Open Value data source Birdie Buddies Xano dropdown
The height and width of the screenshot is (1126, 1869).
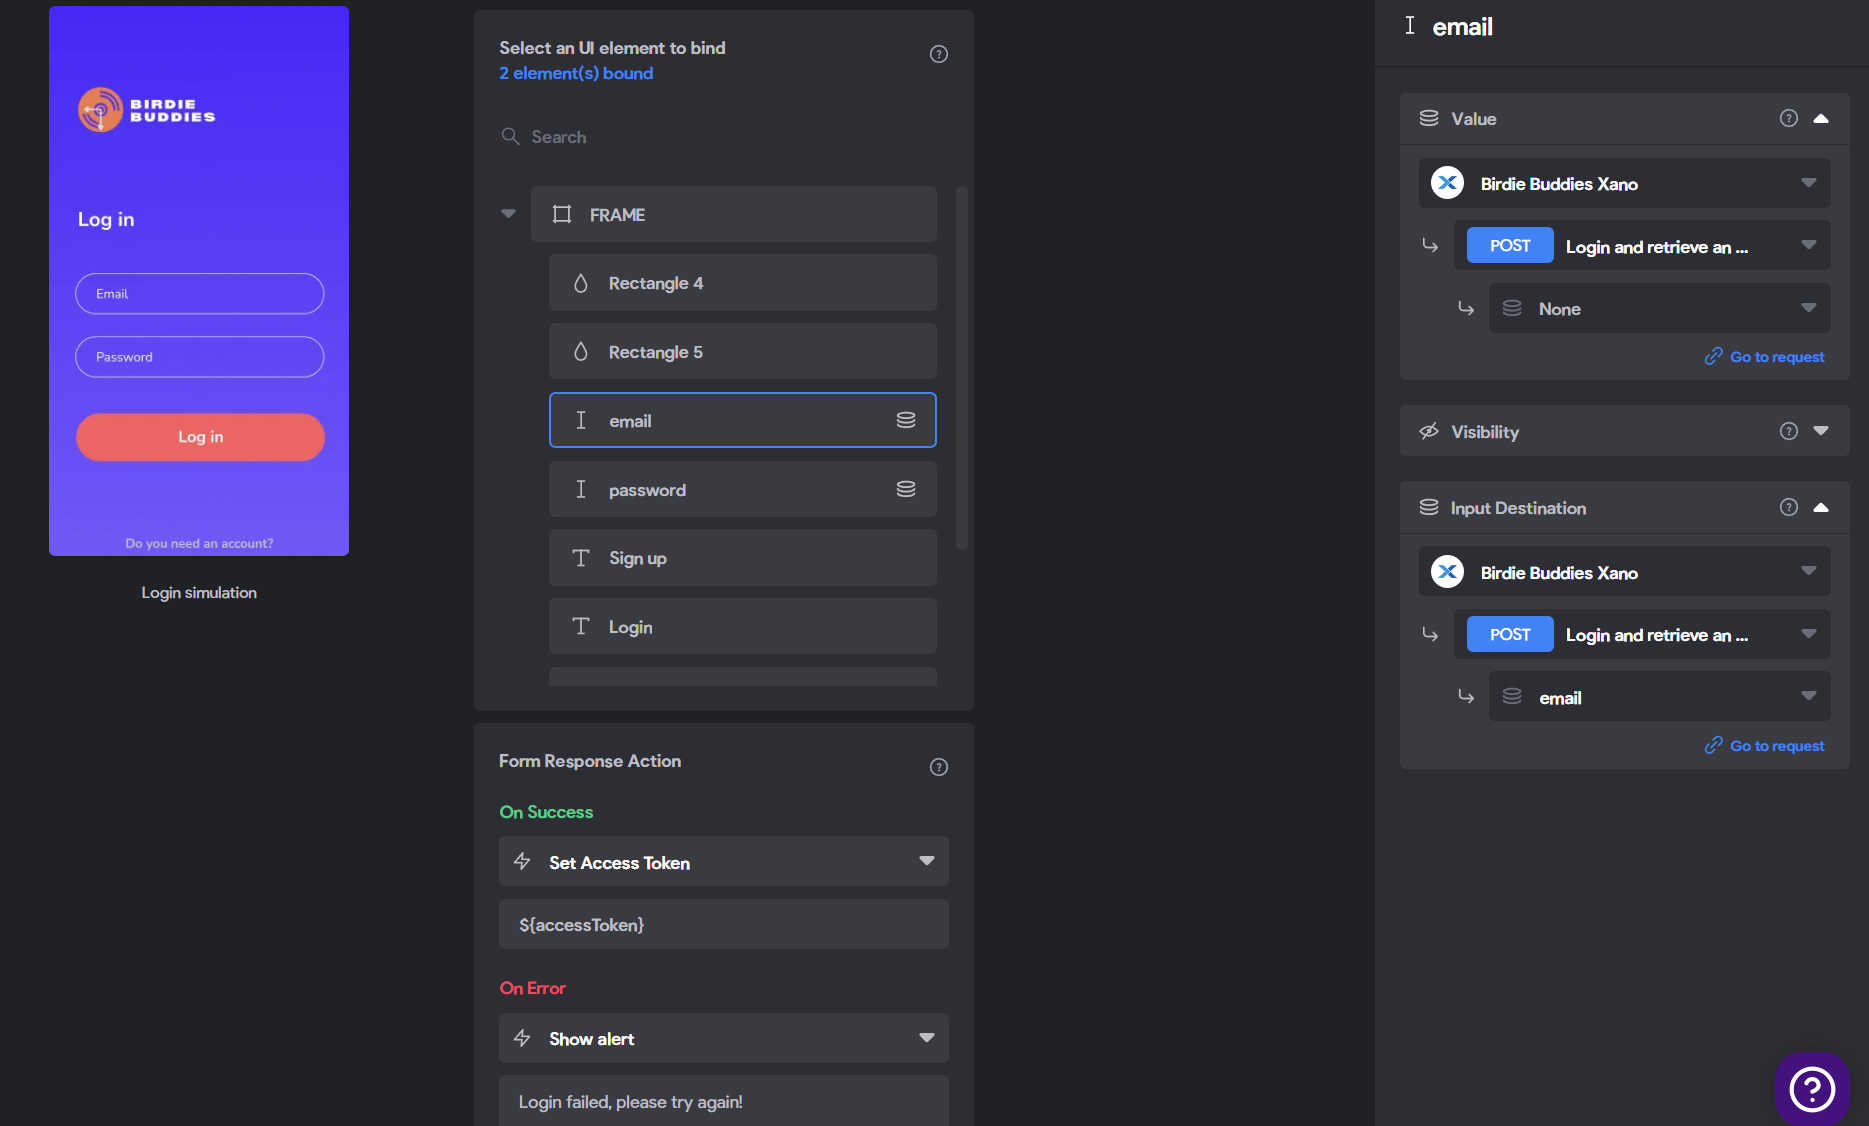[x=1624, y=183]
